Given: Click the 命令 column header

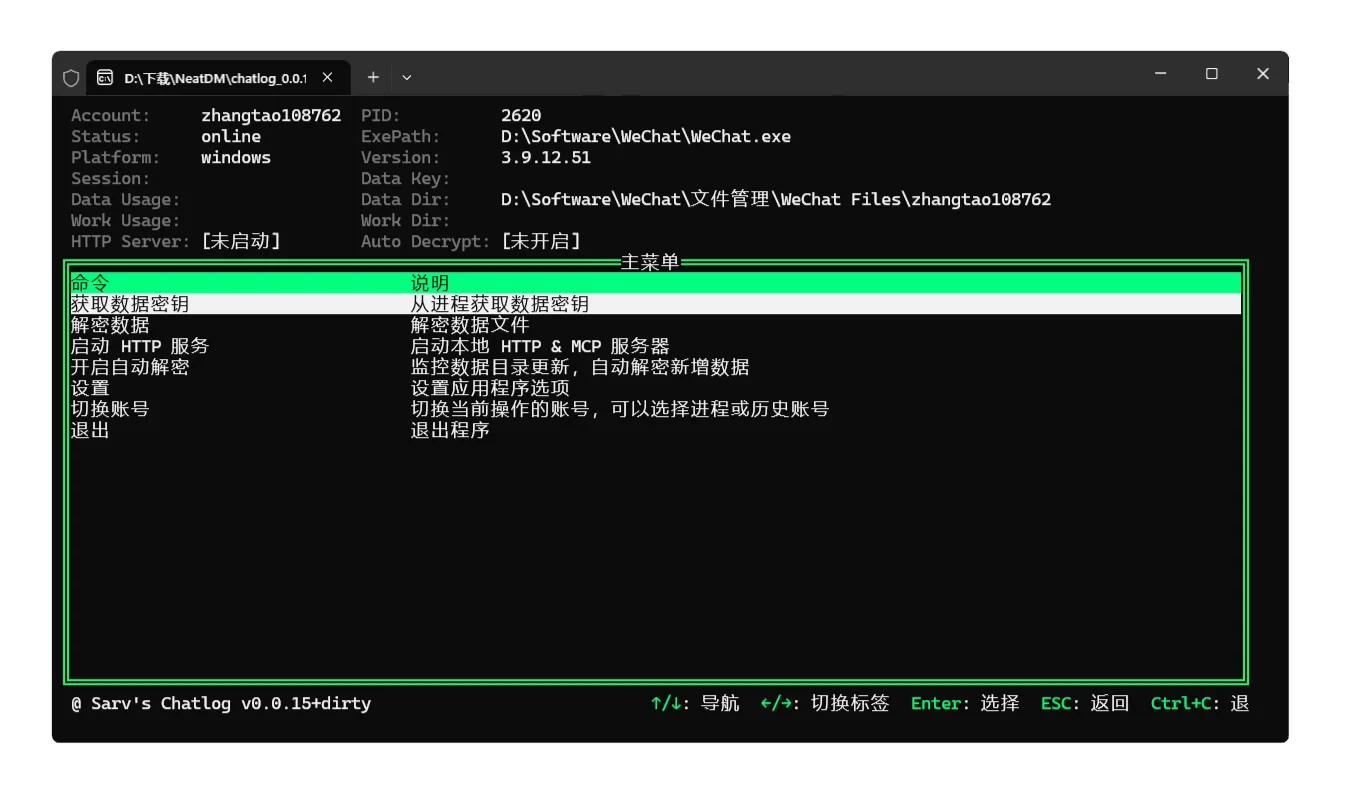Looking at the screenshot, I should pos(90,283).
